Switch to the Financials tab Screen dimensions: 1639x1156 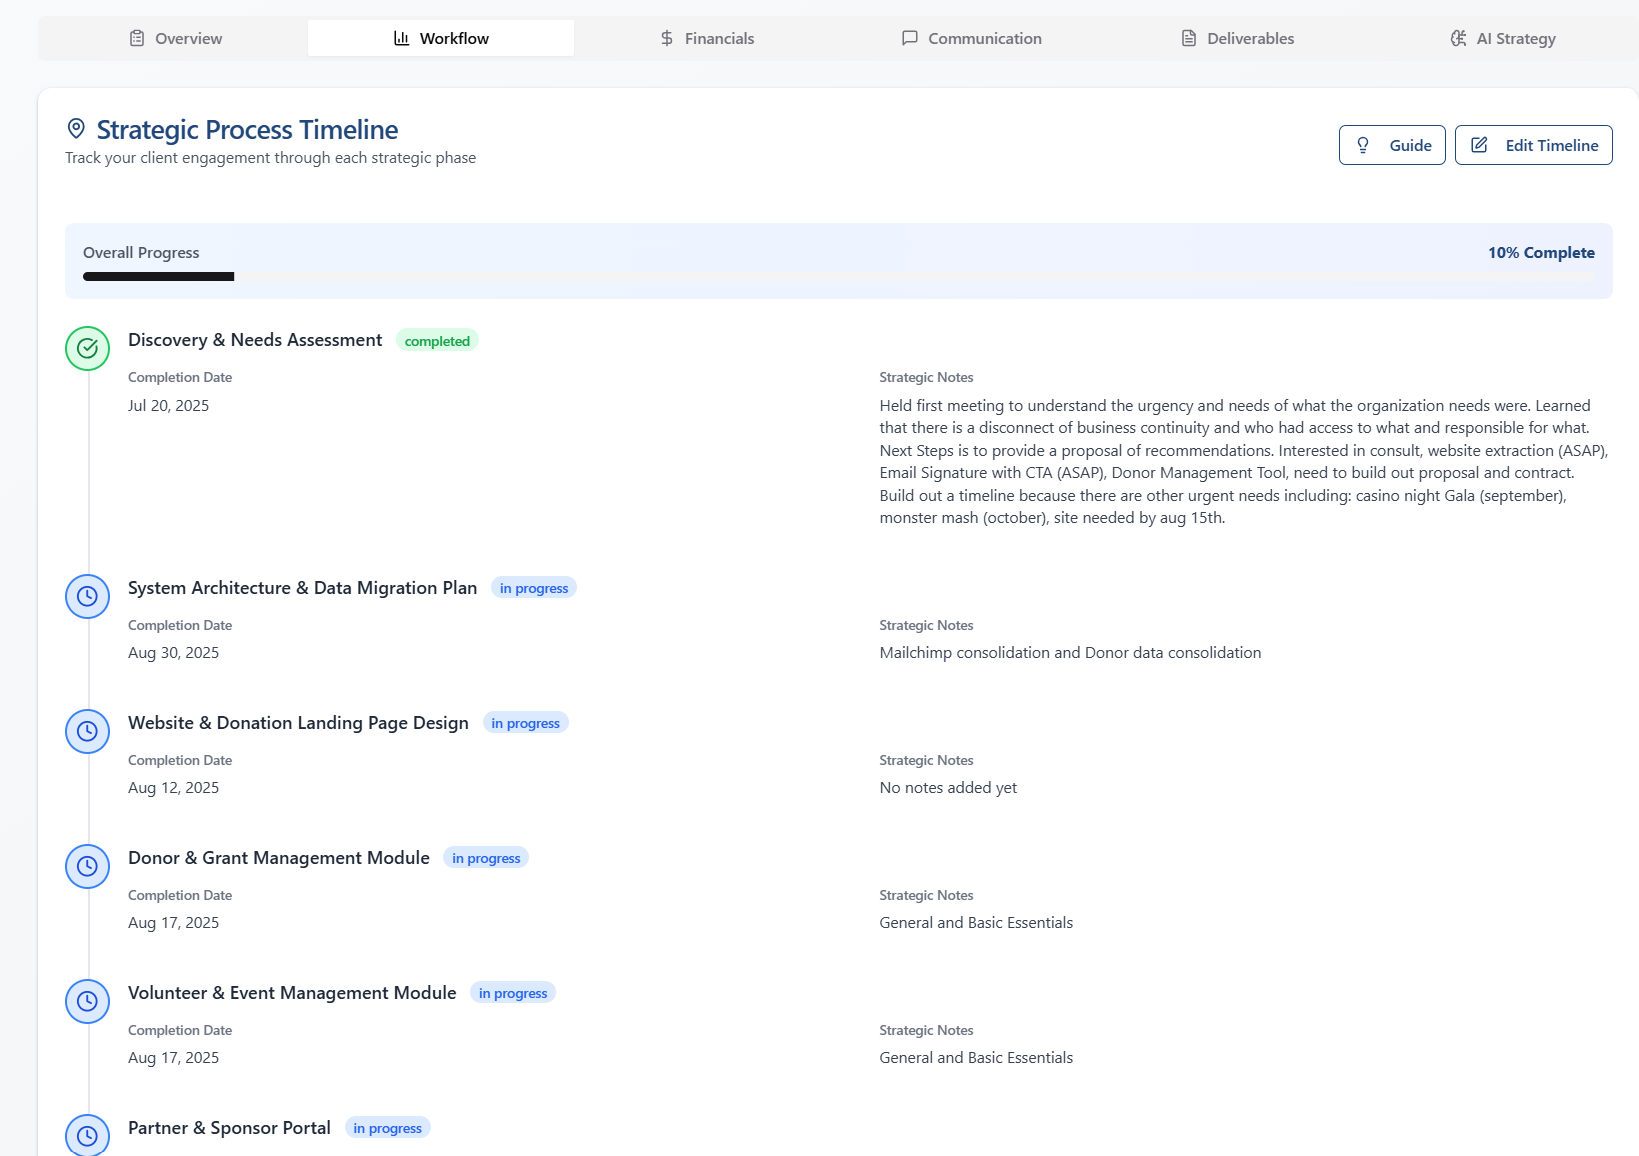[x=707, y=38]
